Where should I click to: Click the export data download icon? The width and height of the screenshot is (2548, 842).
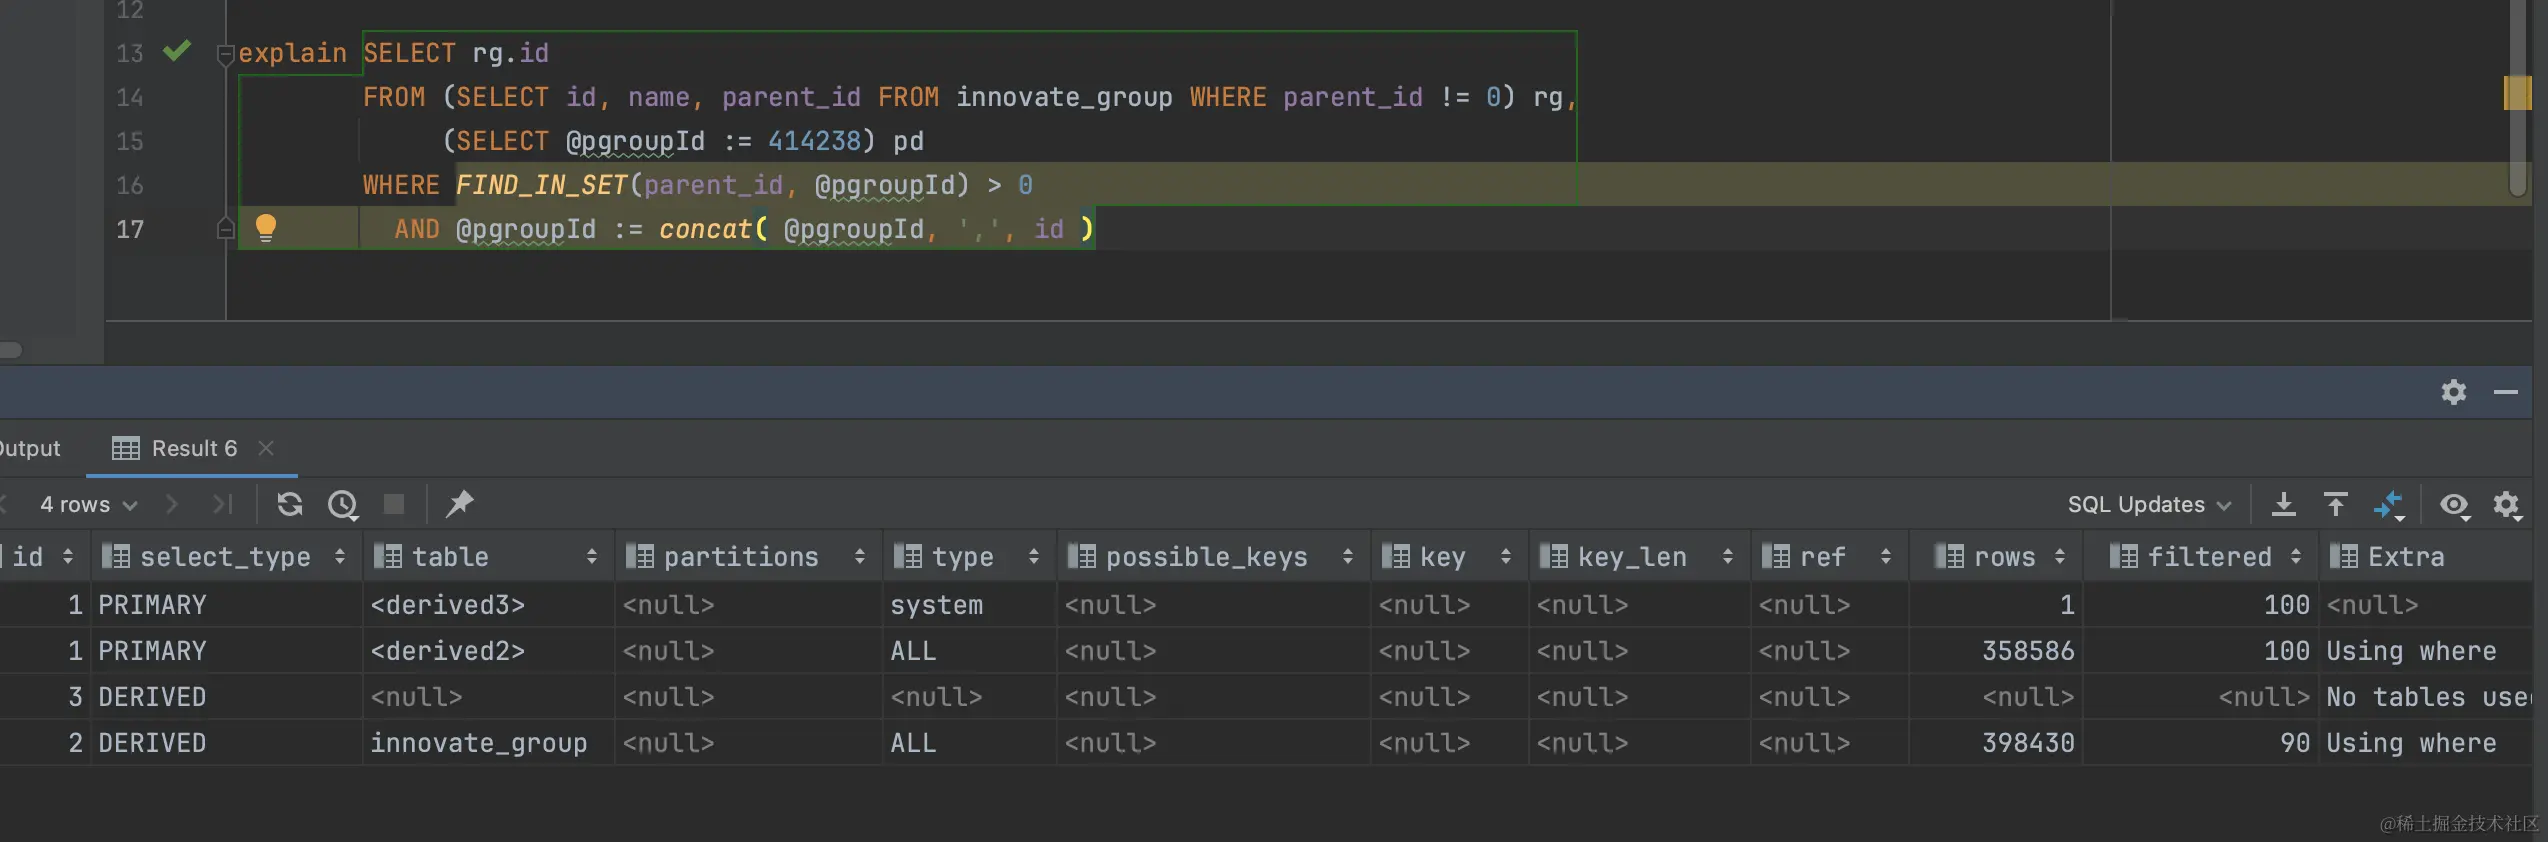click(2283, 504)
